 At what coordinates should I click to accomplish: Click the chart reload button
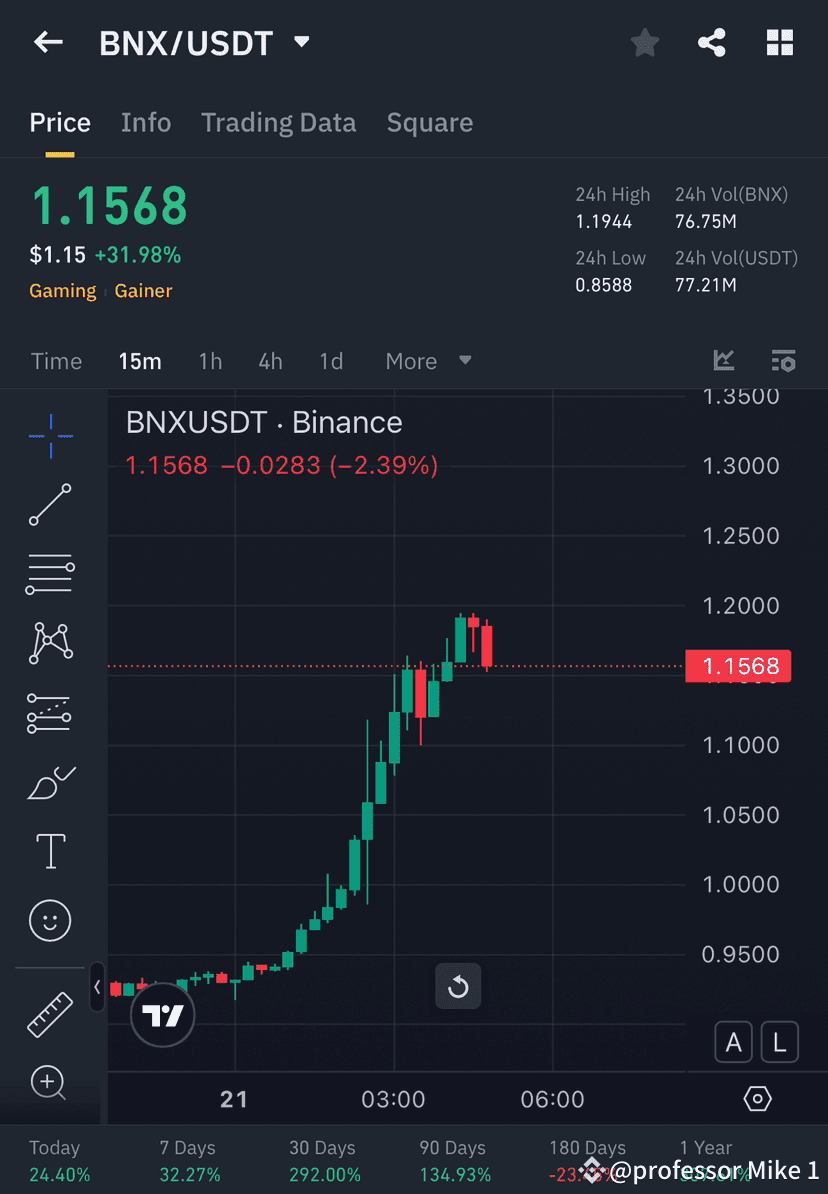tap(458, 985)
